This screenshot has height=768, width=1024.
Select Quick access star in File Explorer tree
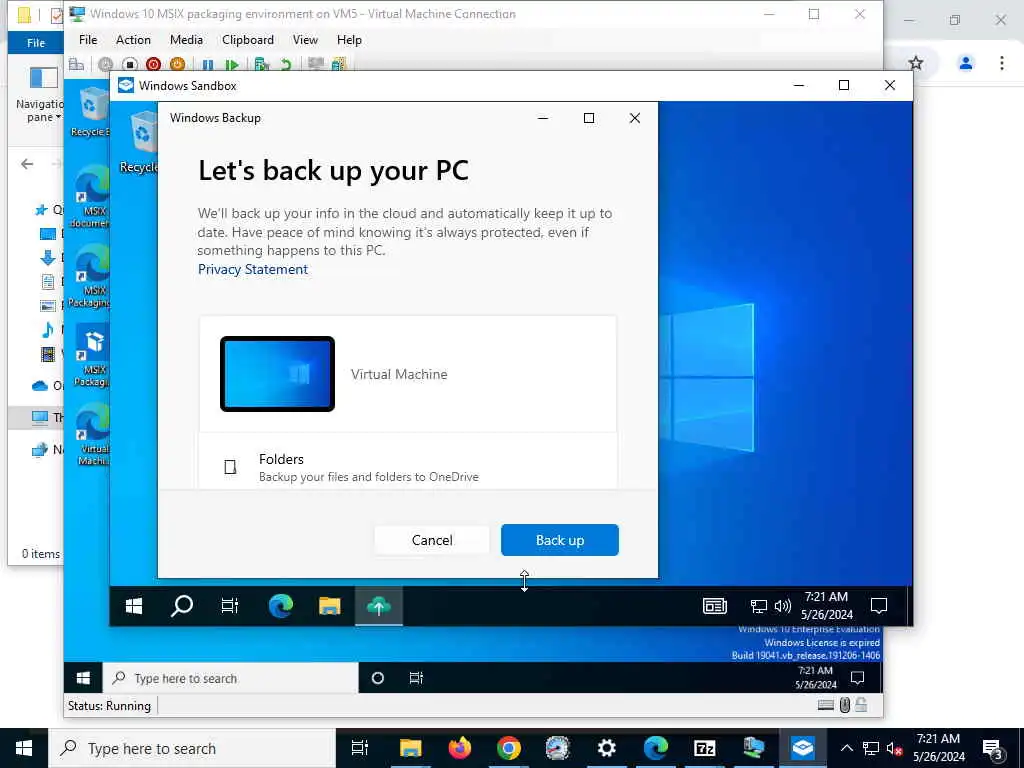point(41,210)
